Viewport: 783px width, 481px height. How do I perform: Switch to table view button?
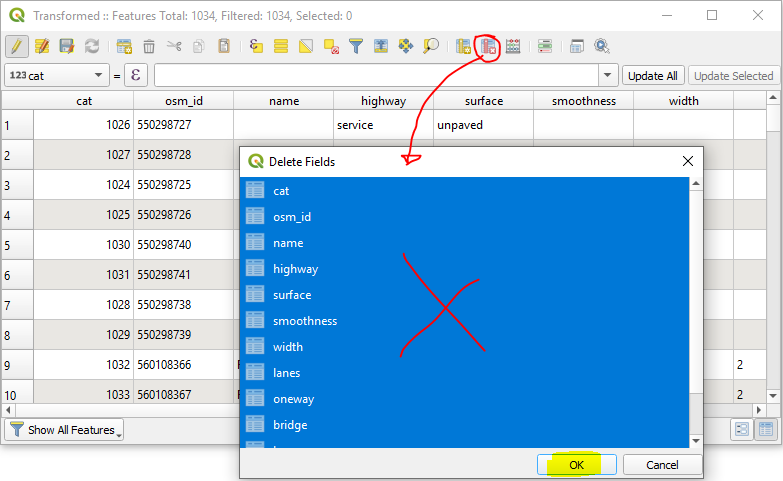[x=766, y=429]
